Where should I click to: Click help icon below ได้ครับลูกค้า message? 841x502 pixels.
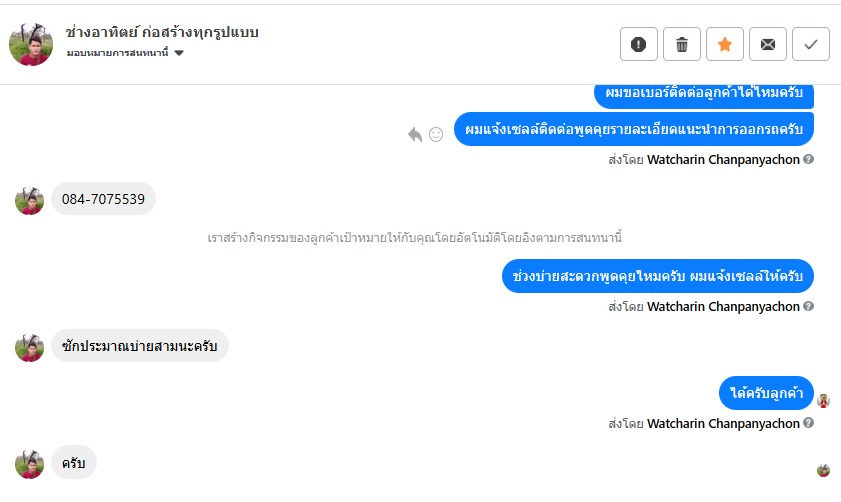click(x=809, y=423)
